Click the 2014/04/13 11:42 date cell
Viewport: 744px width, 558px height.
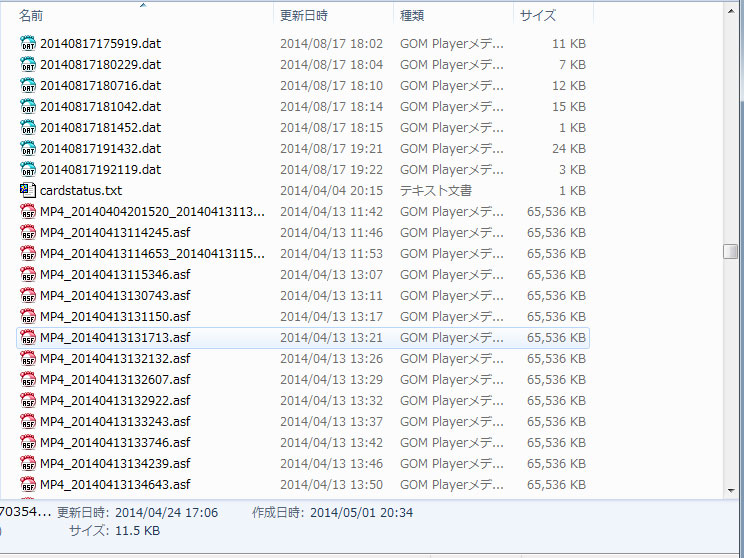331,211
